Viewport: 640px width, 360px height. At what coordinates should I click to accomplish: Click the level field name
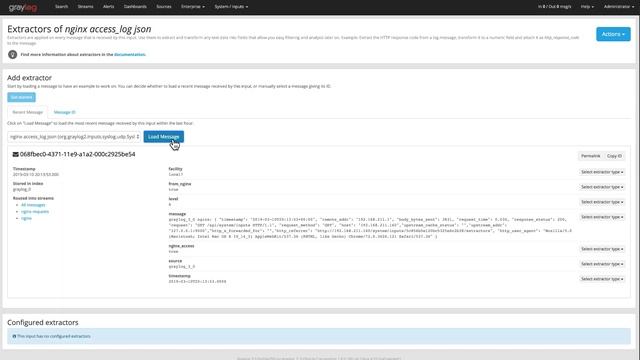coord(173,199)
